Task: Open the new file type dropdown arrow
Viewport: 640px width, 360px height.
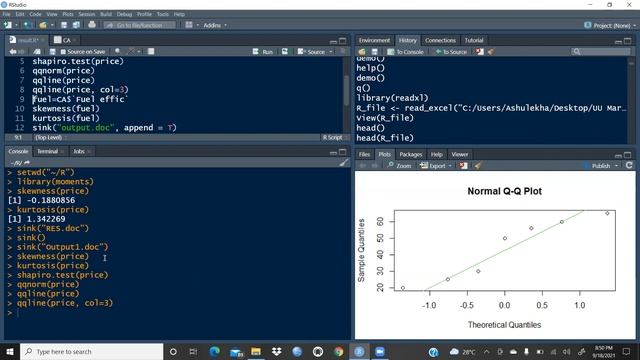Action: 16,25
